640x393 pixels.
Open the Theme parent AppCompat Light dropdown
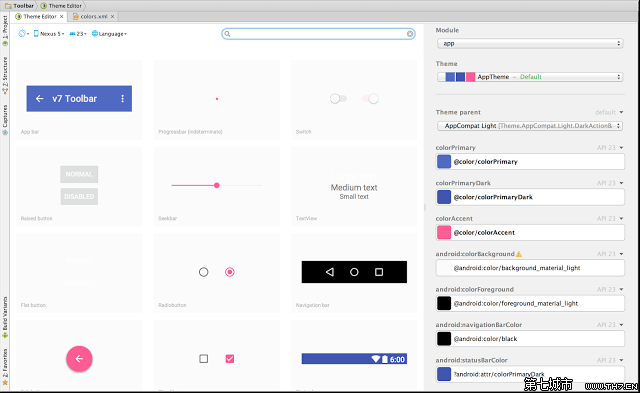point(530,126)
